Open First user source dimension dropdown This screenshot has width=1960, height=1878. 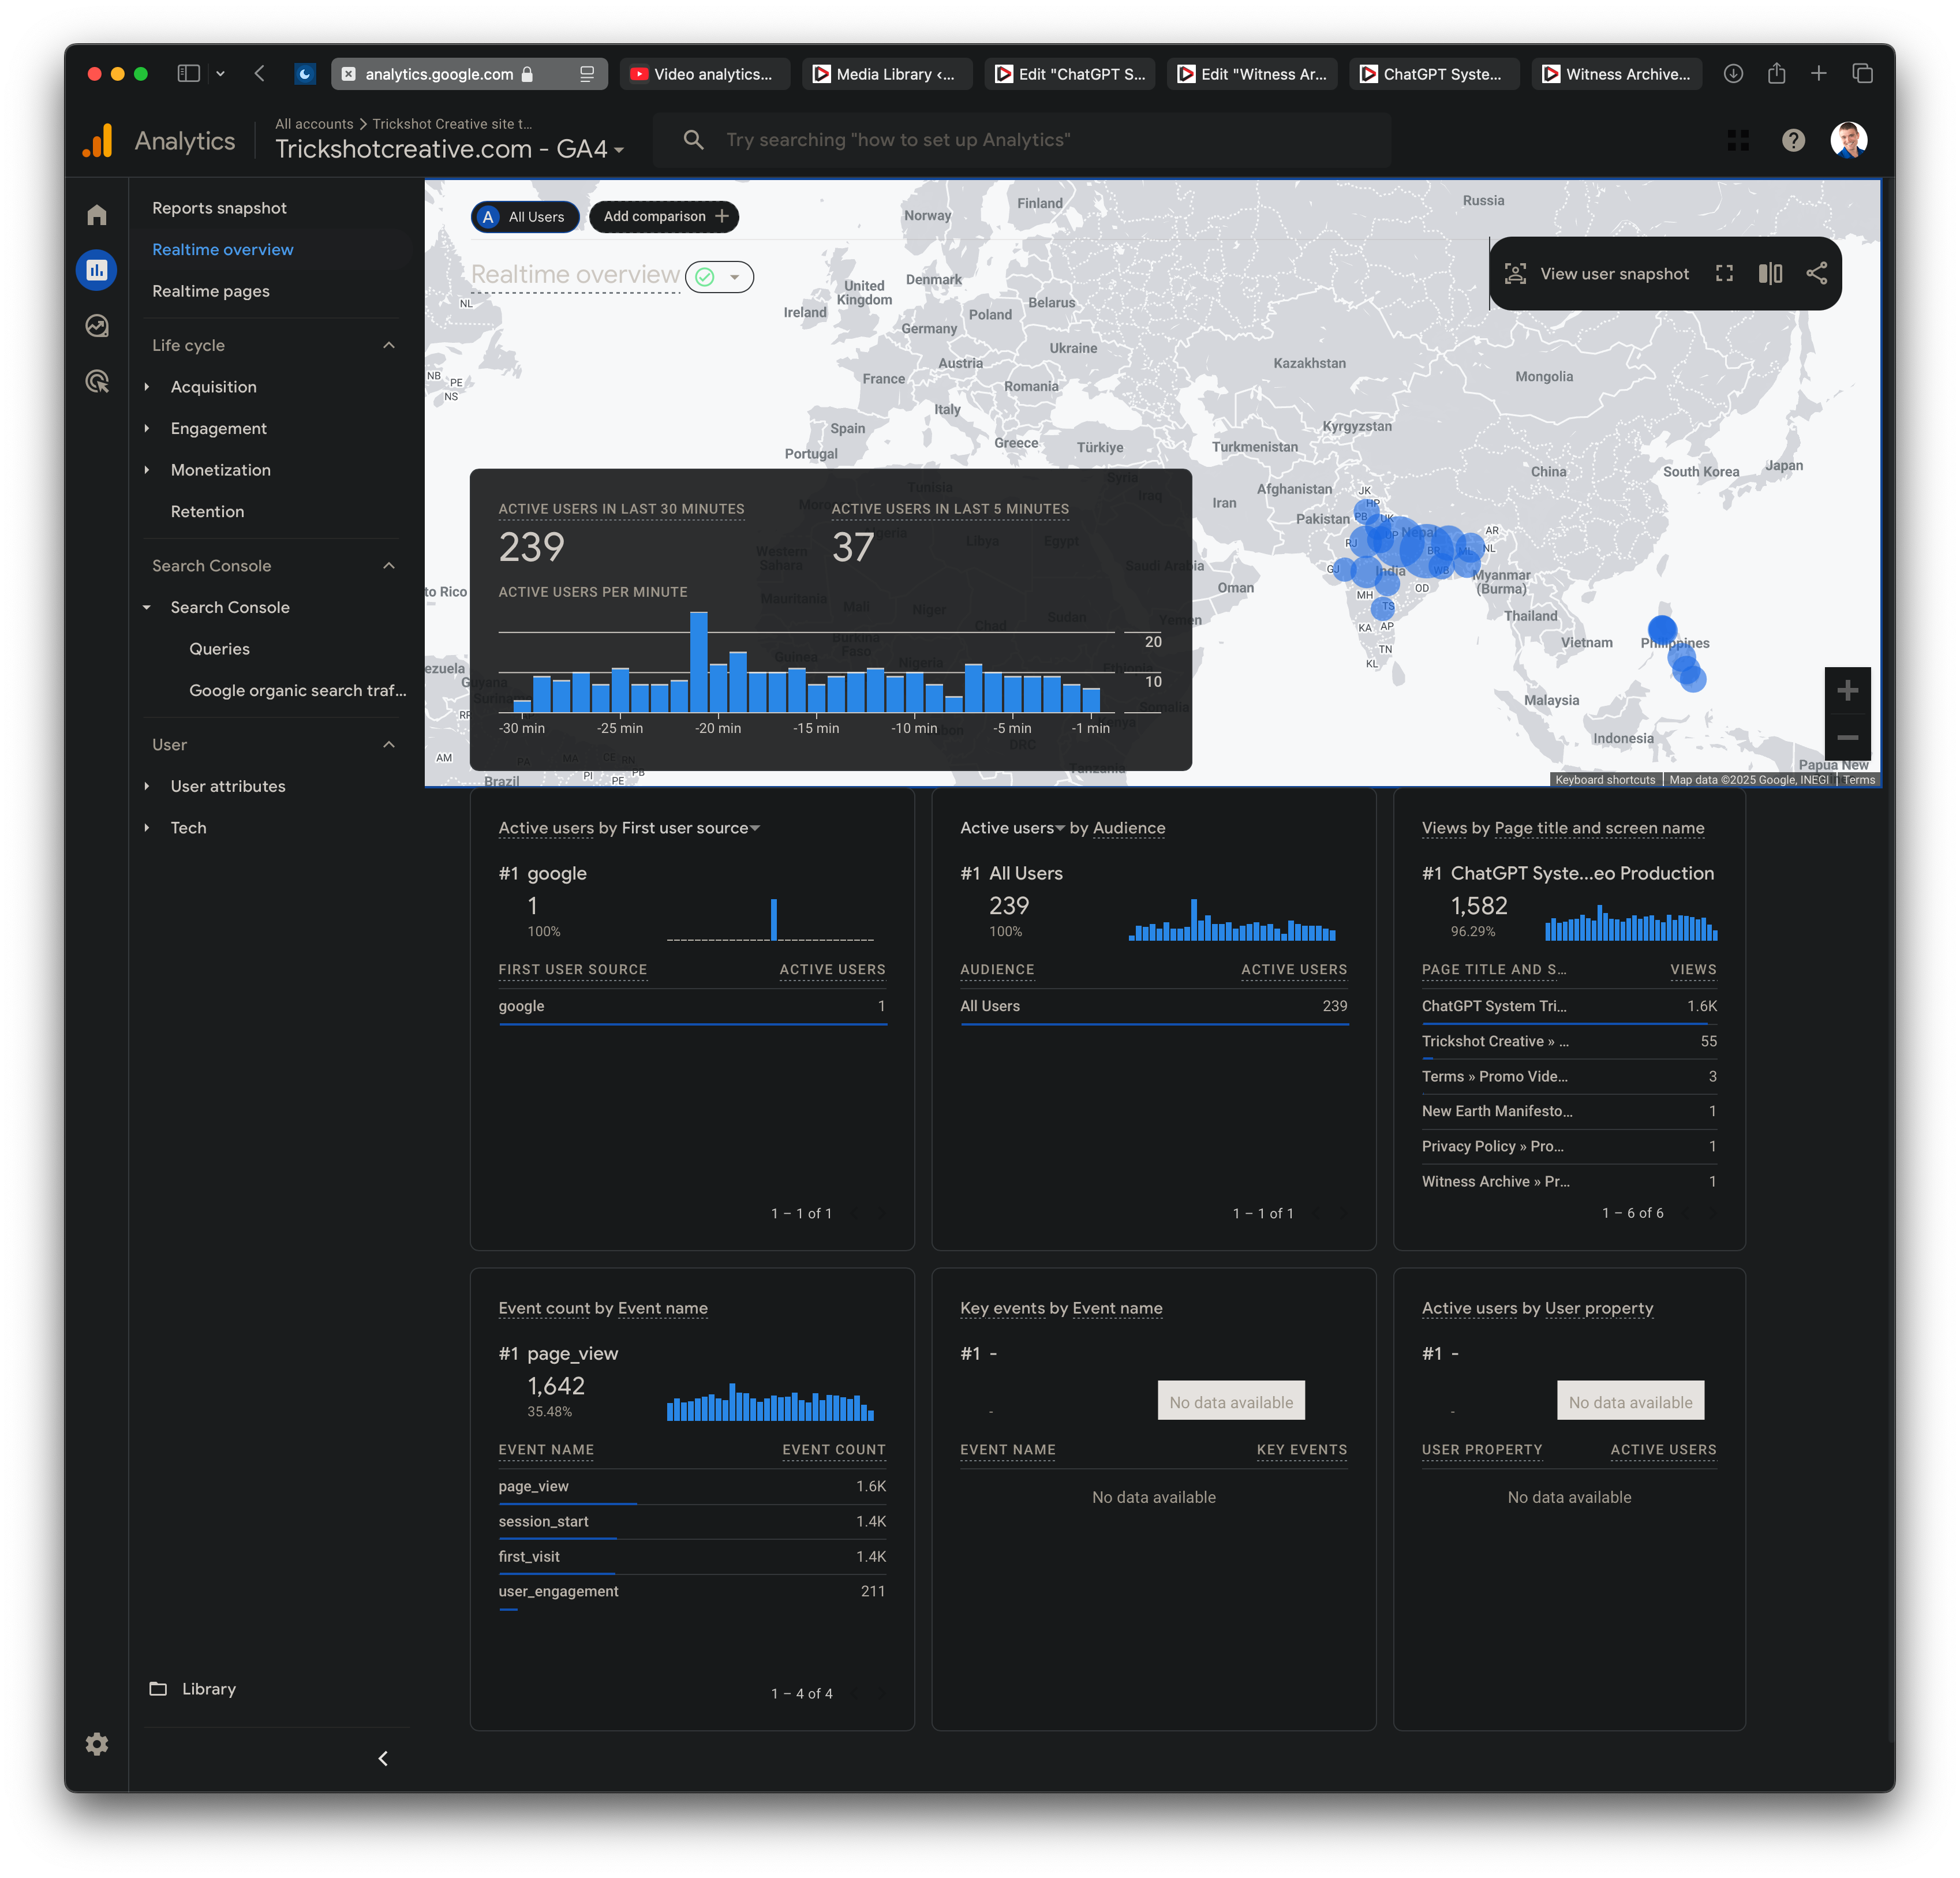click(692, 828)
